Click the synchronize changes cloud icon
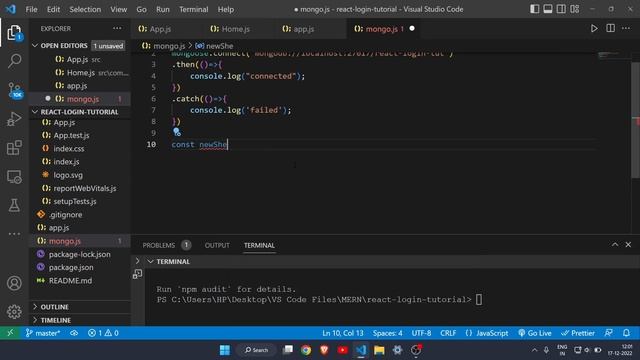640x360 pixels. [x=74, y=333]
